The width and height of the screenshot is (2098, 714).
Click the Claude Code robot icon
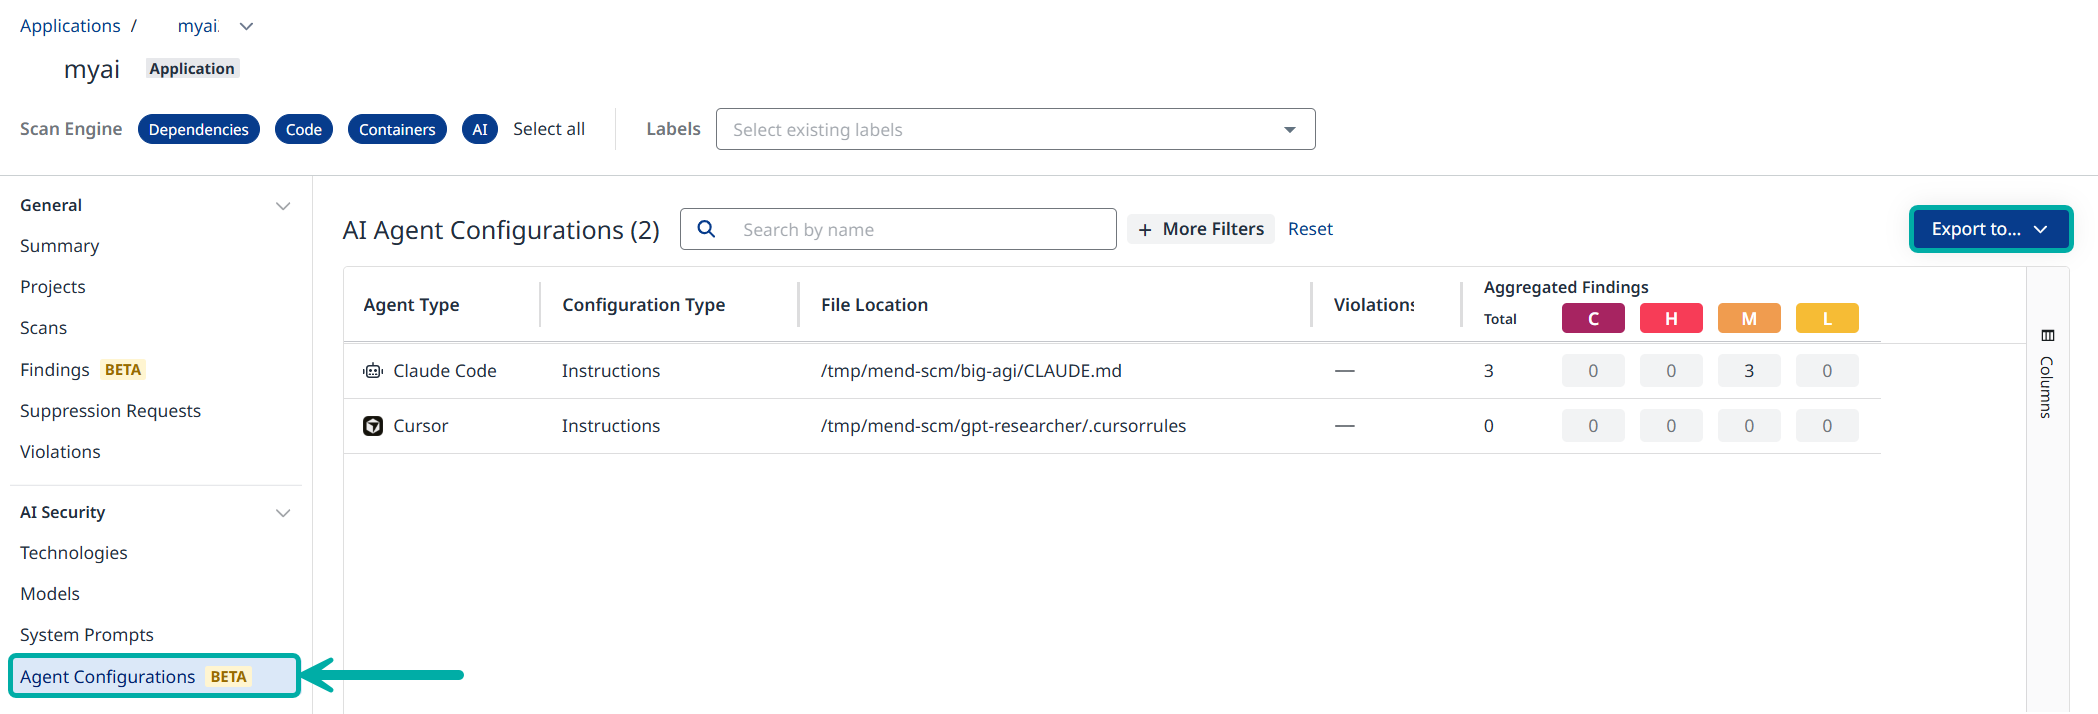coord(373,371)
